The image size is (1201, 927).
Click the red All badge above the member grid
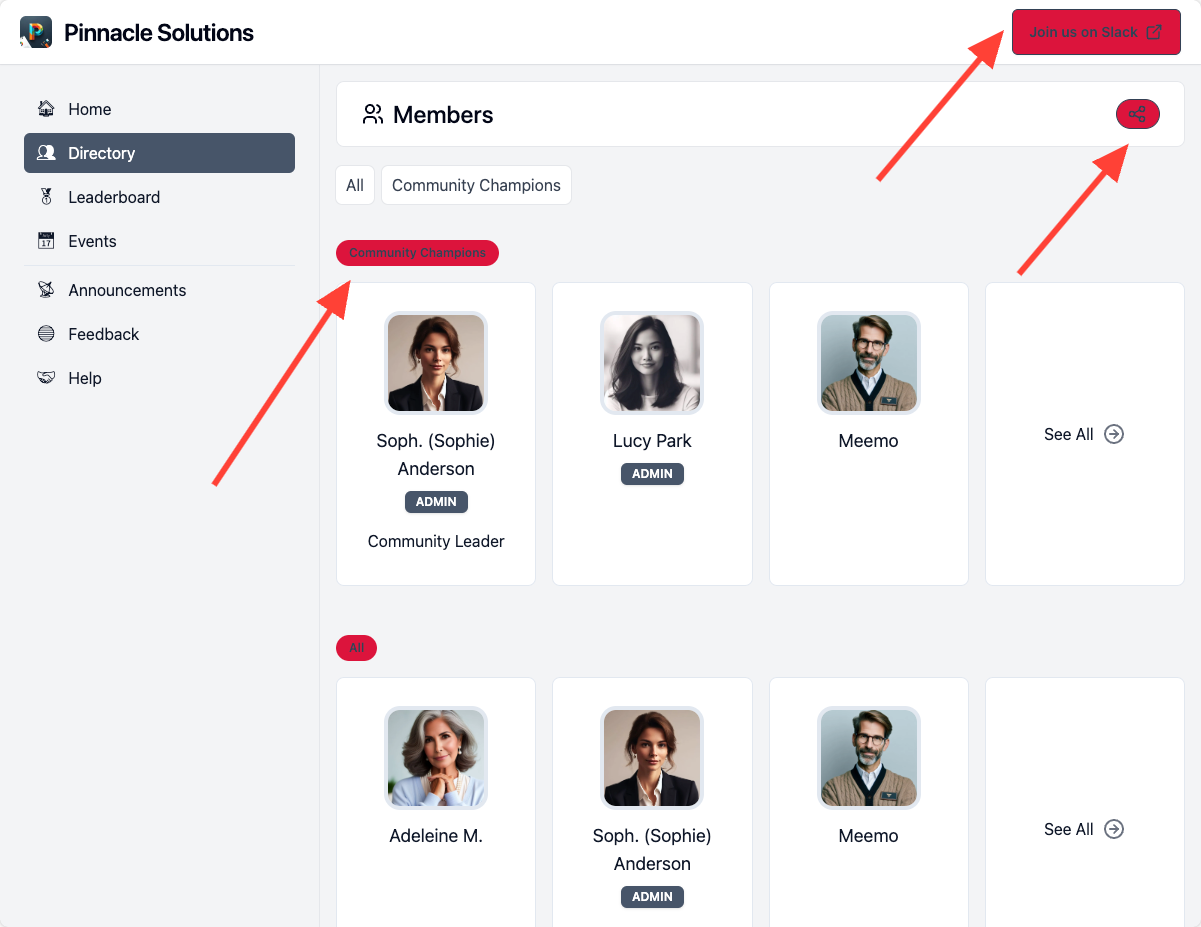(356, 648)
